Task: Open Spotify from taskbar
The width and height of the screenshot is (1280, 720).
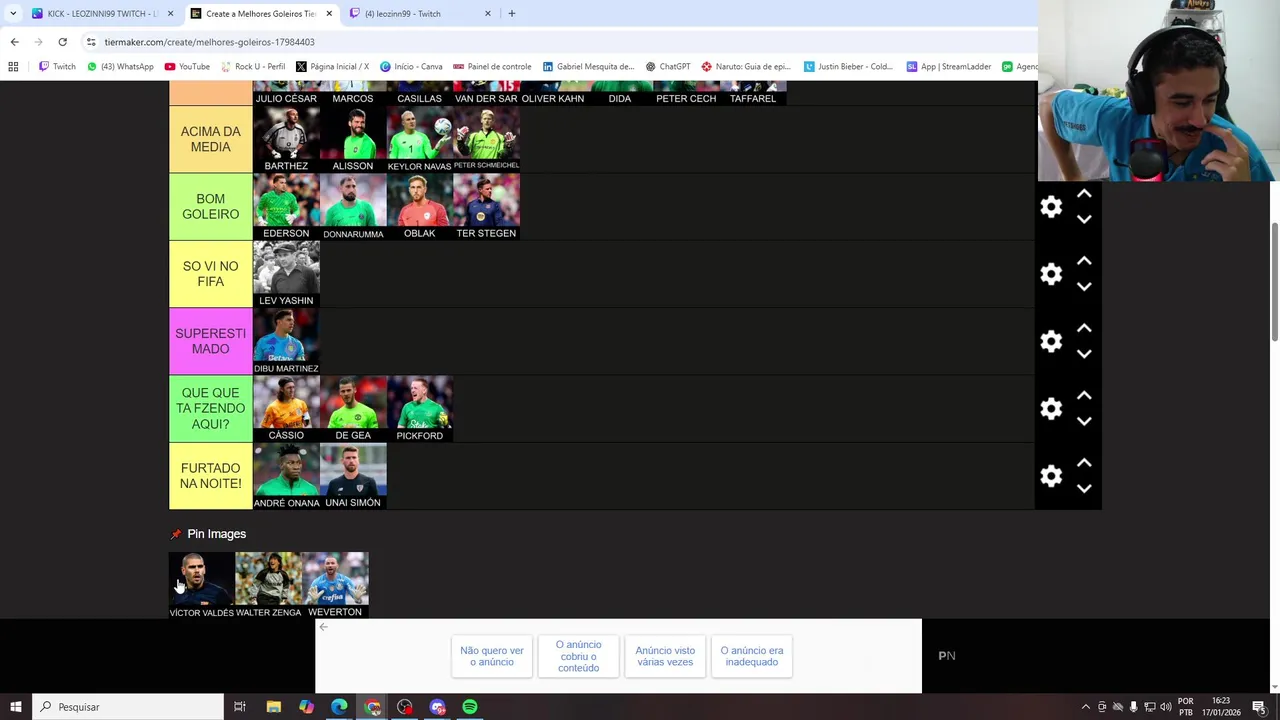Action: pyautogui.click(x=470, y=707)
